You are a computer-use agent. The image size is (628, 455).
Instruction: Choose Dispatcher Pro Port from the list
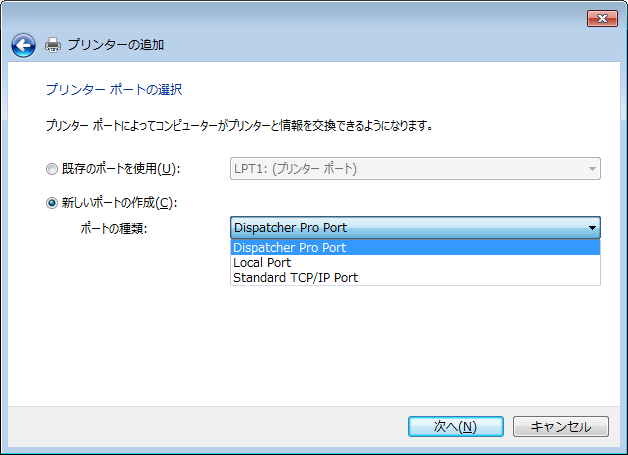(x=415, y=248)
